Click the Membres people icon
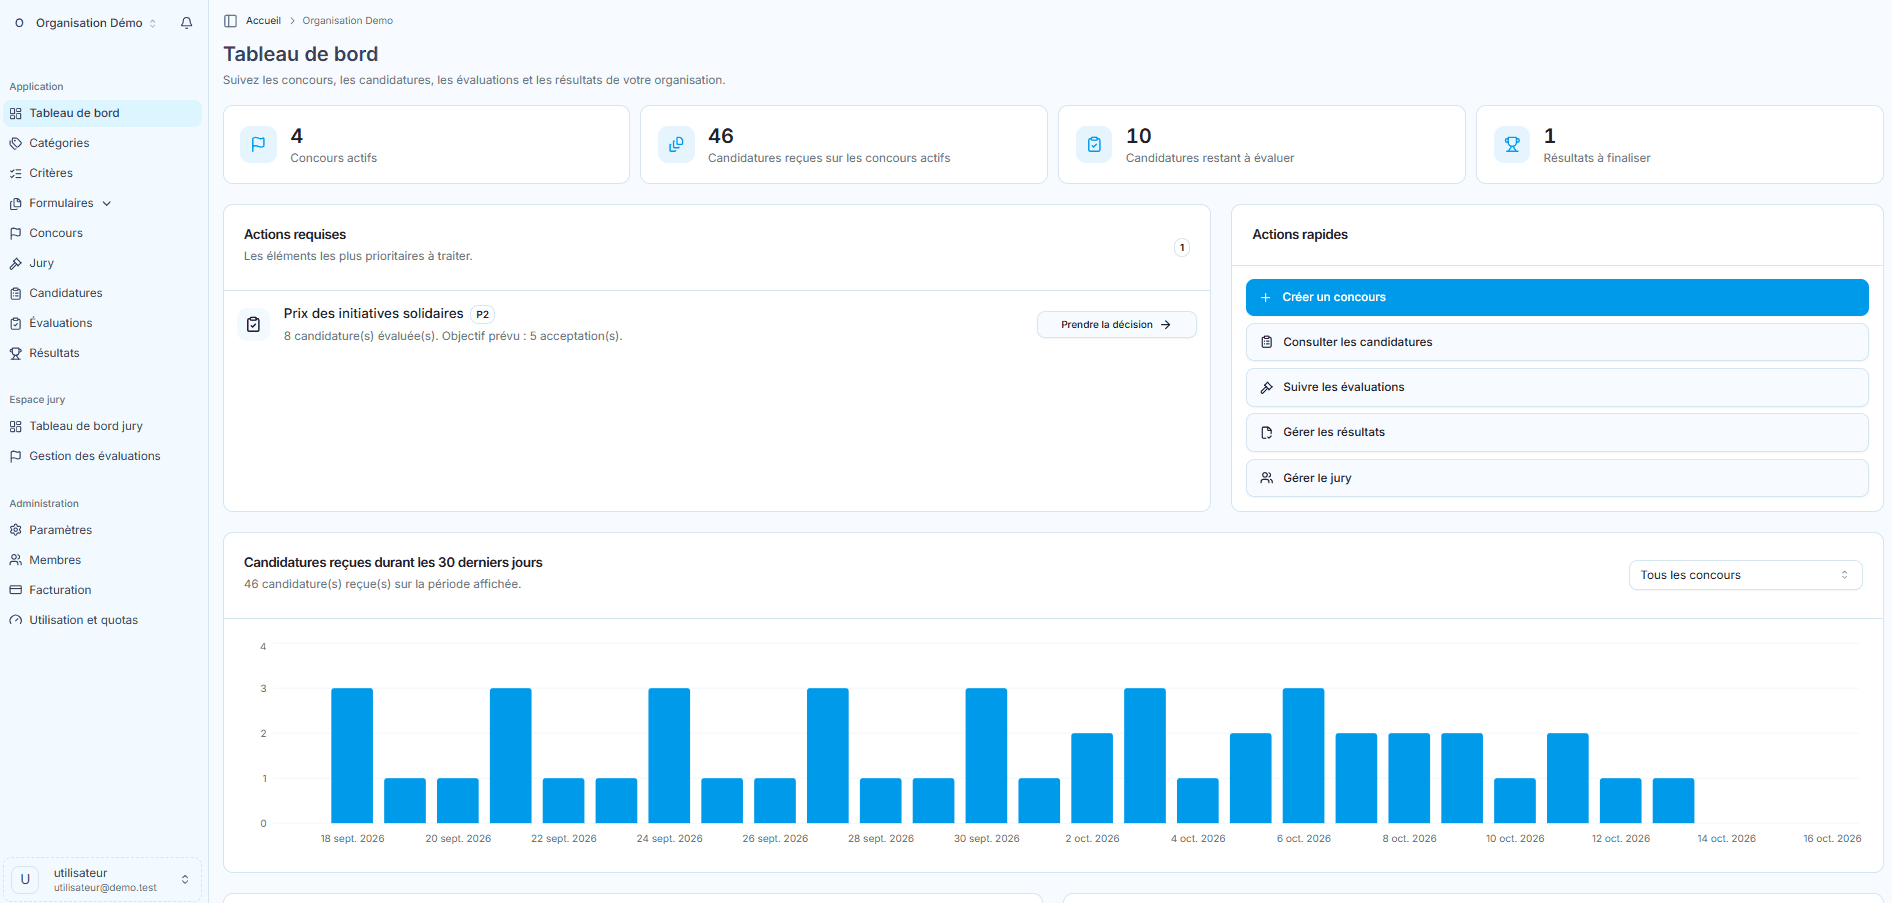 (16, 560)
